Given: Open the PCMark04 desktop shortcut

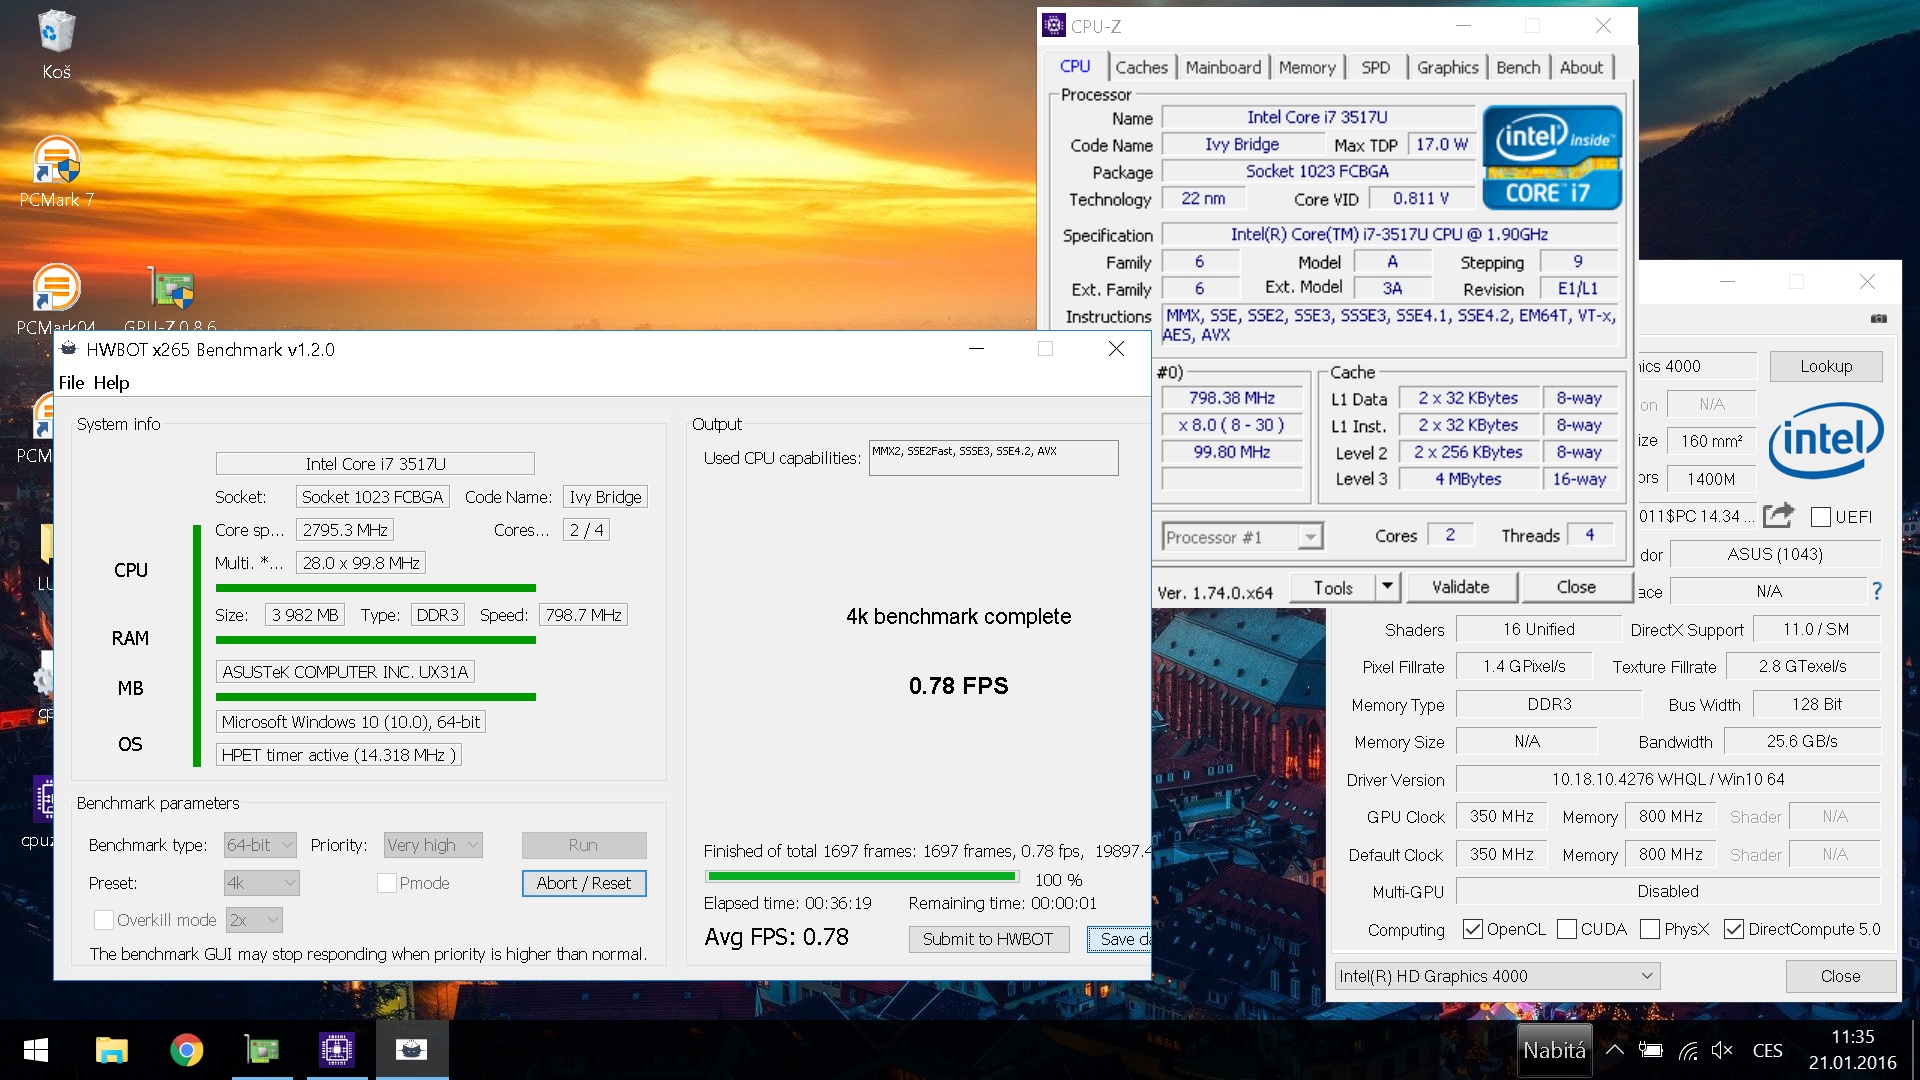Looking at the screenshot, I should click(x=56, y=298).
